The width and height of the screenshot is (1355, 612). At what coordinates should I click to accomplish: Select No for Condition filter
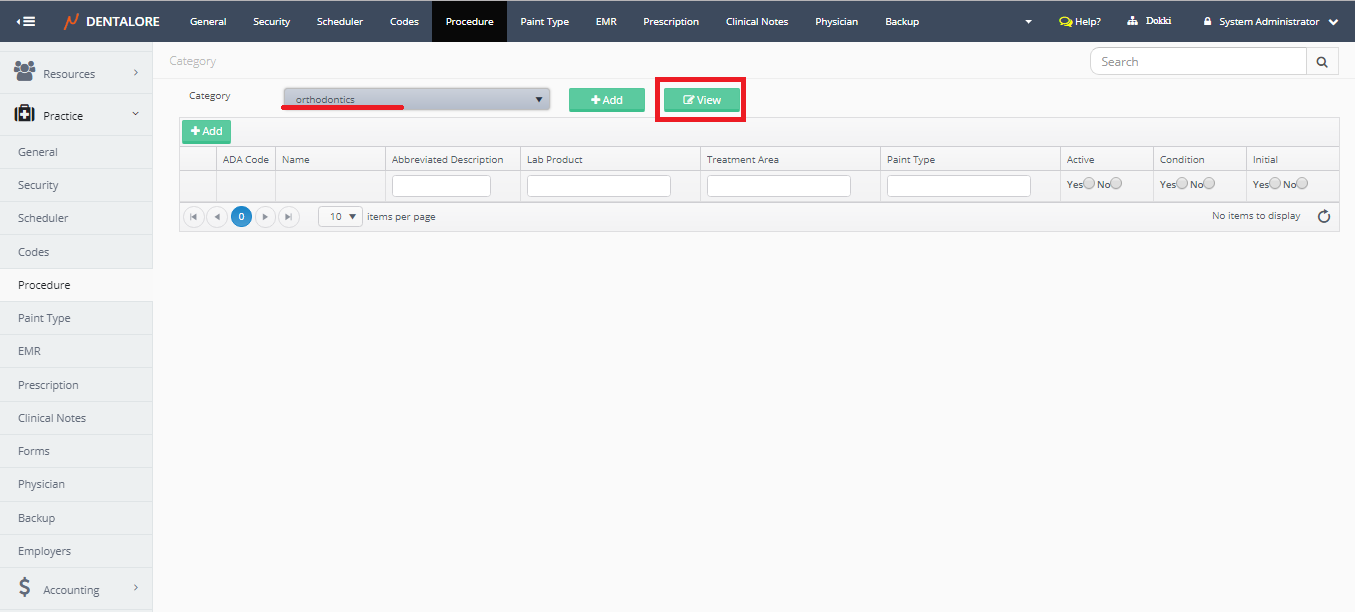click(1209, 183)
